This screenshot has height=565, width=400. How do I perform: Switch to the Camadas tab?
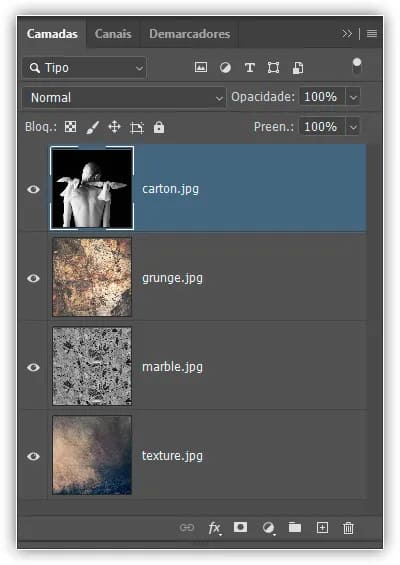coord(52,34)
